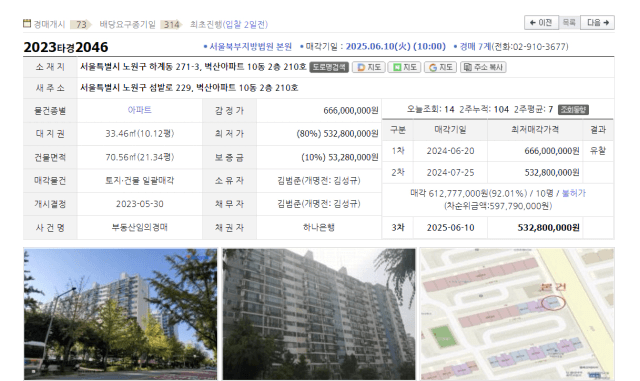Select commencement date 2023-05-30

click(140, 204)
